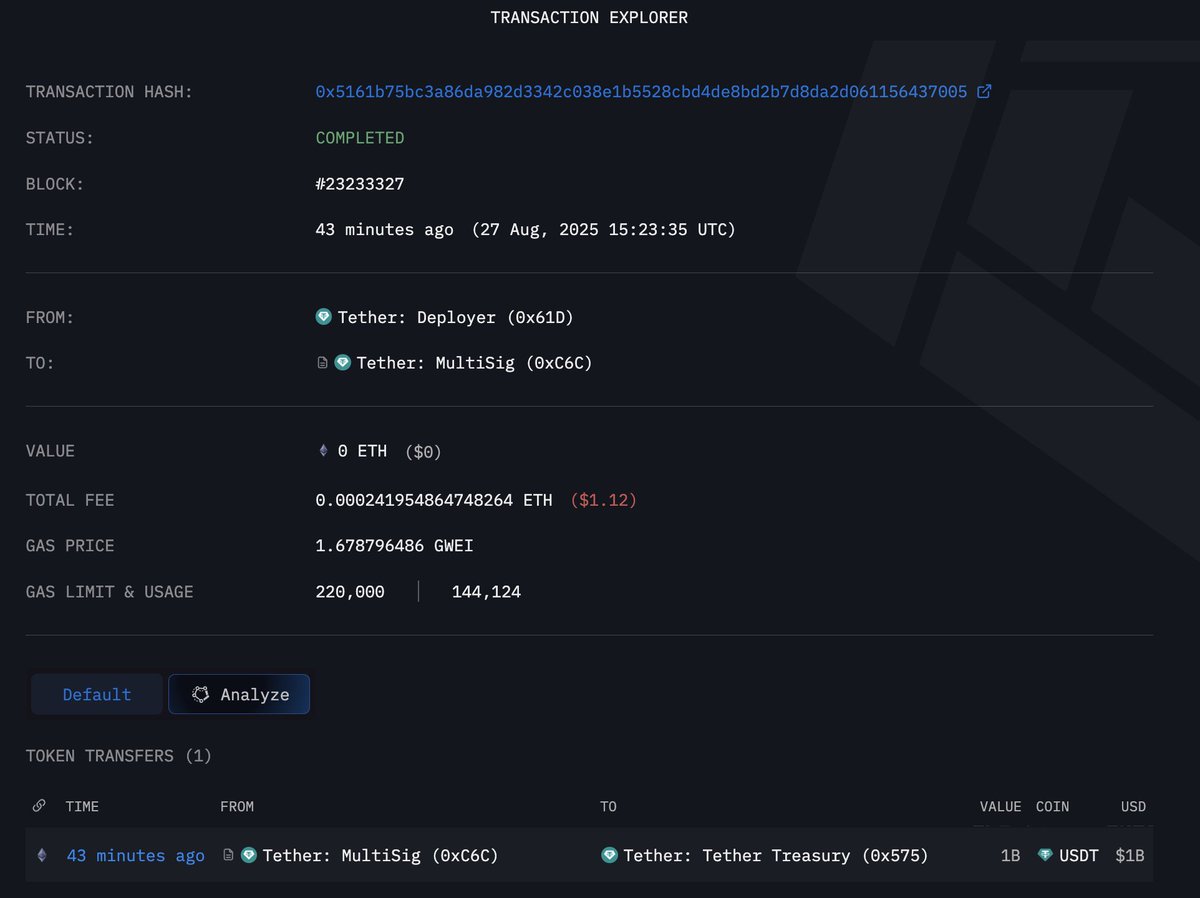Viewport: 1200px width, 898px height.
Task: Click total fee 0.000241954864748264 ETH
Action: coord(433,500)
